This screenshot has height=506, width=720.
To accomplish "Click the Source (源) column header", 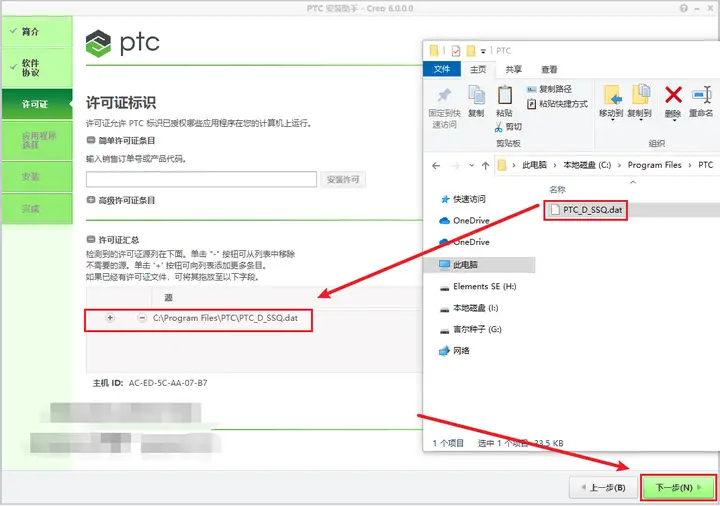I will pos(169,298).
